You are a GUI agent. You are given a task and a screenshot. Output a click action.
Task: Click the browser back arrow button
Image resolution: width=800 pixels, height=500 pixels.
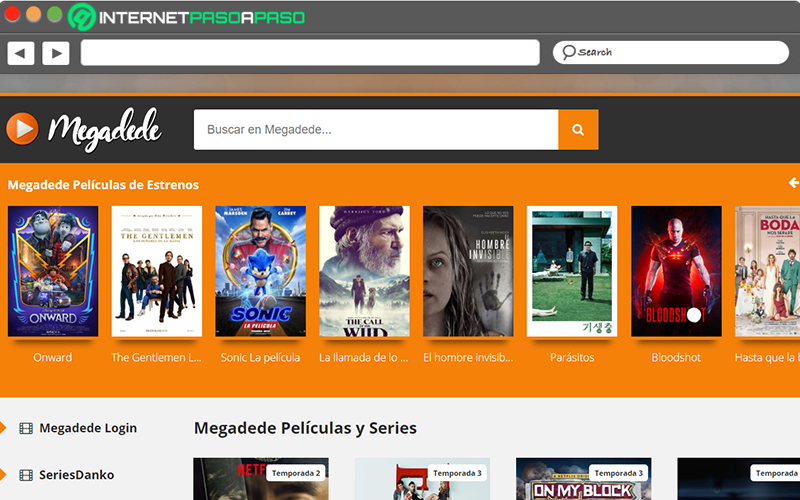click(20, 53)
